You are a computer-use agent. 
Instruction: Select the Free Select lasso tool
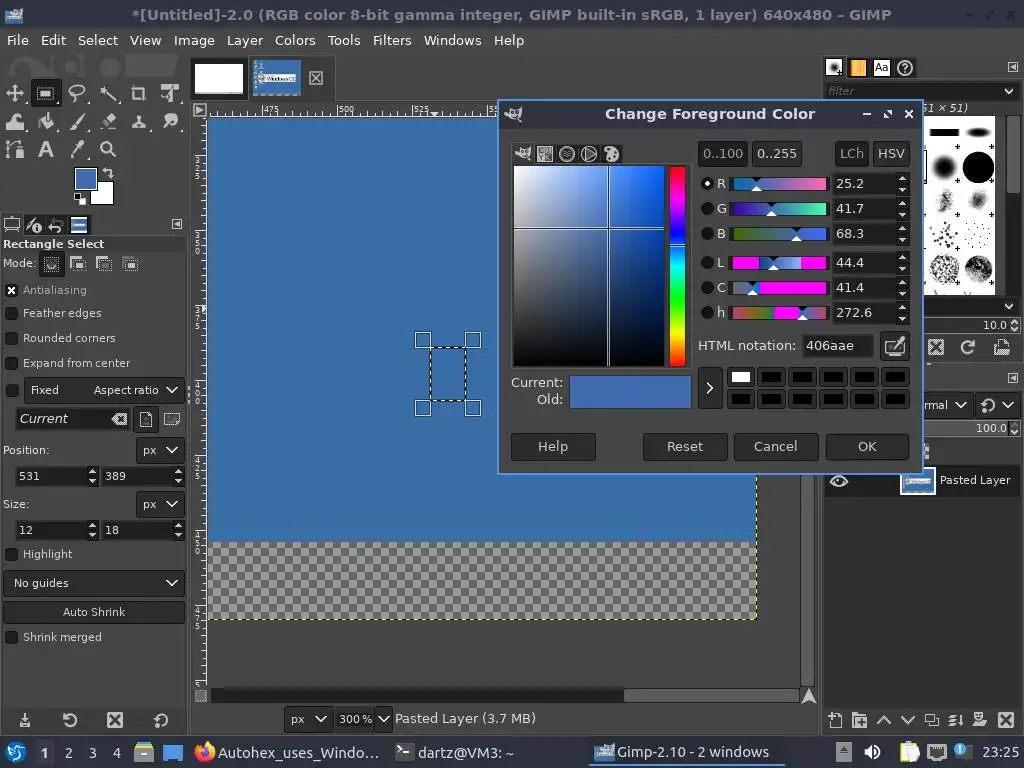click(77, 94)
